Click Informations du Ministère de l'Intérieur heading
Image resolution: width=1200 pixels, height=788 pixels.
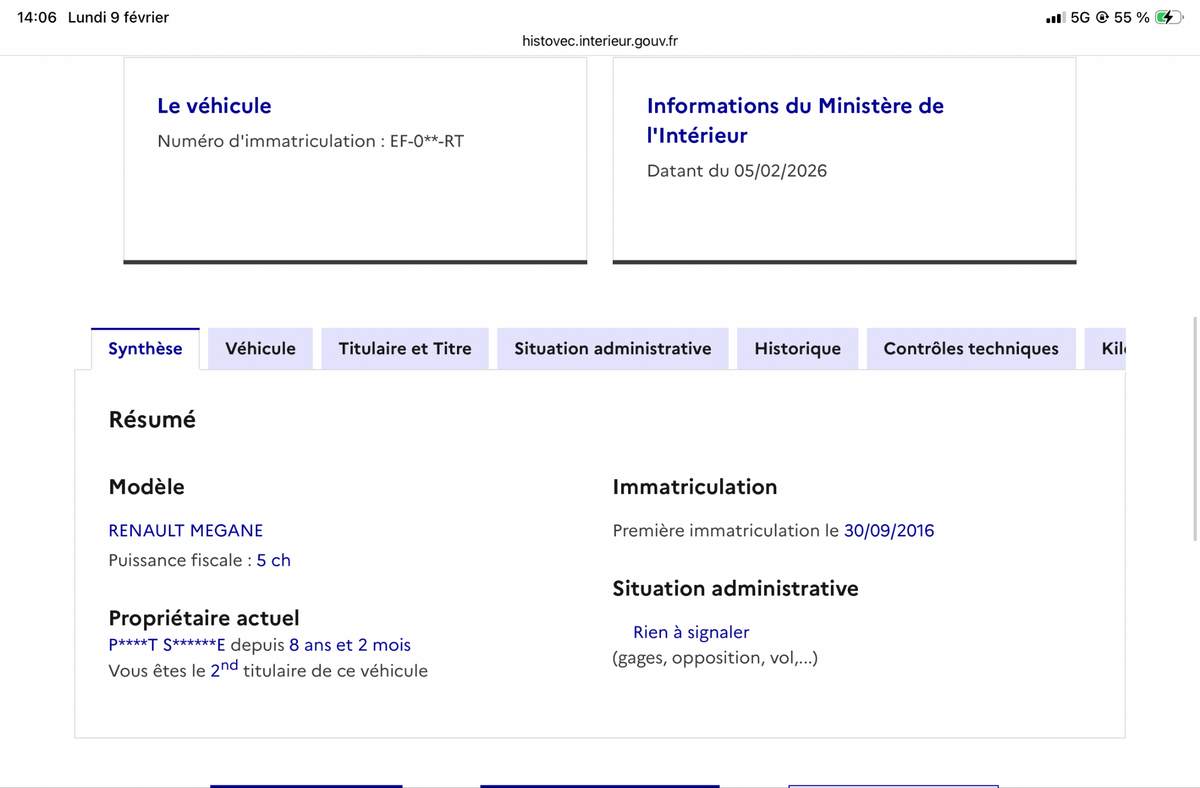[x=795, y=120]
